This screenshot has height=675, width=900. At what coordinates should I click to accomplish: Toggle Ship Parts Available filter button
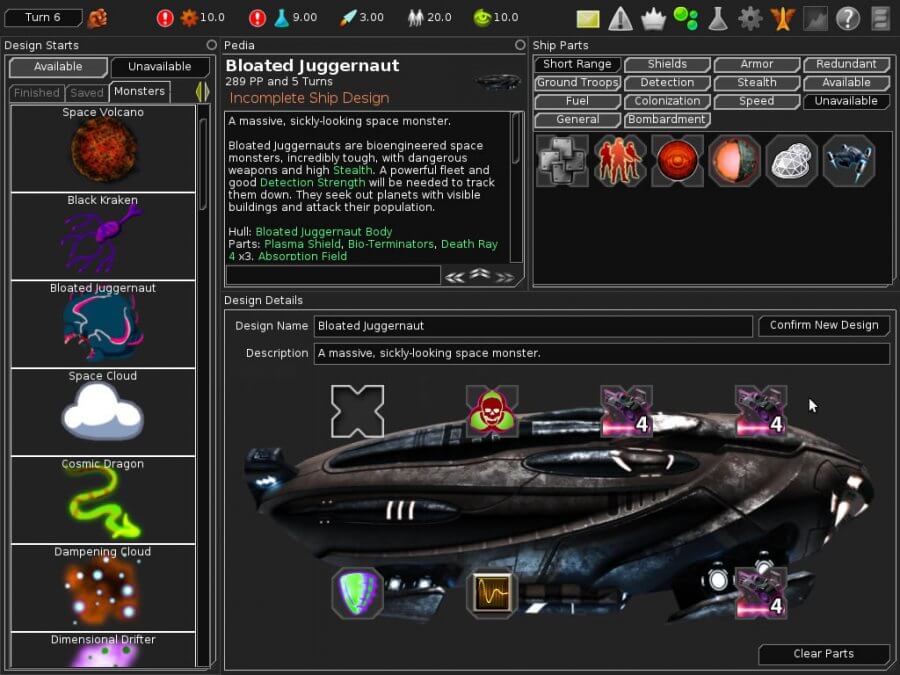pos(846,83)
